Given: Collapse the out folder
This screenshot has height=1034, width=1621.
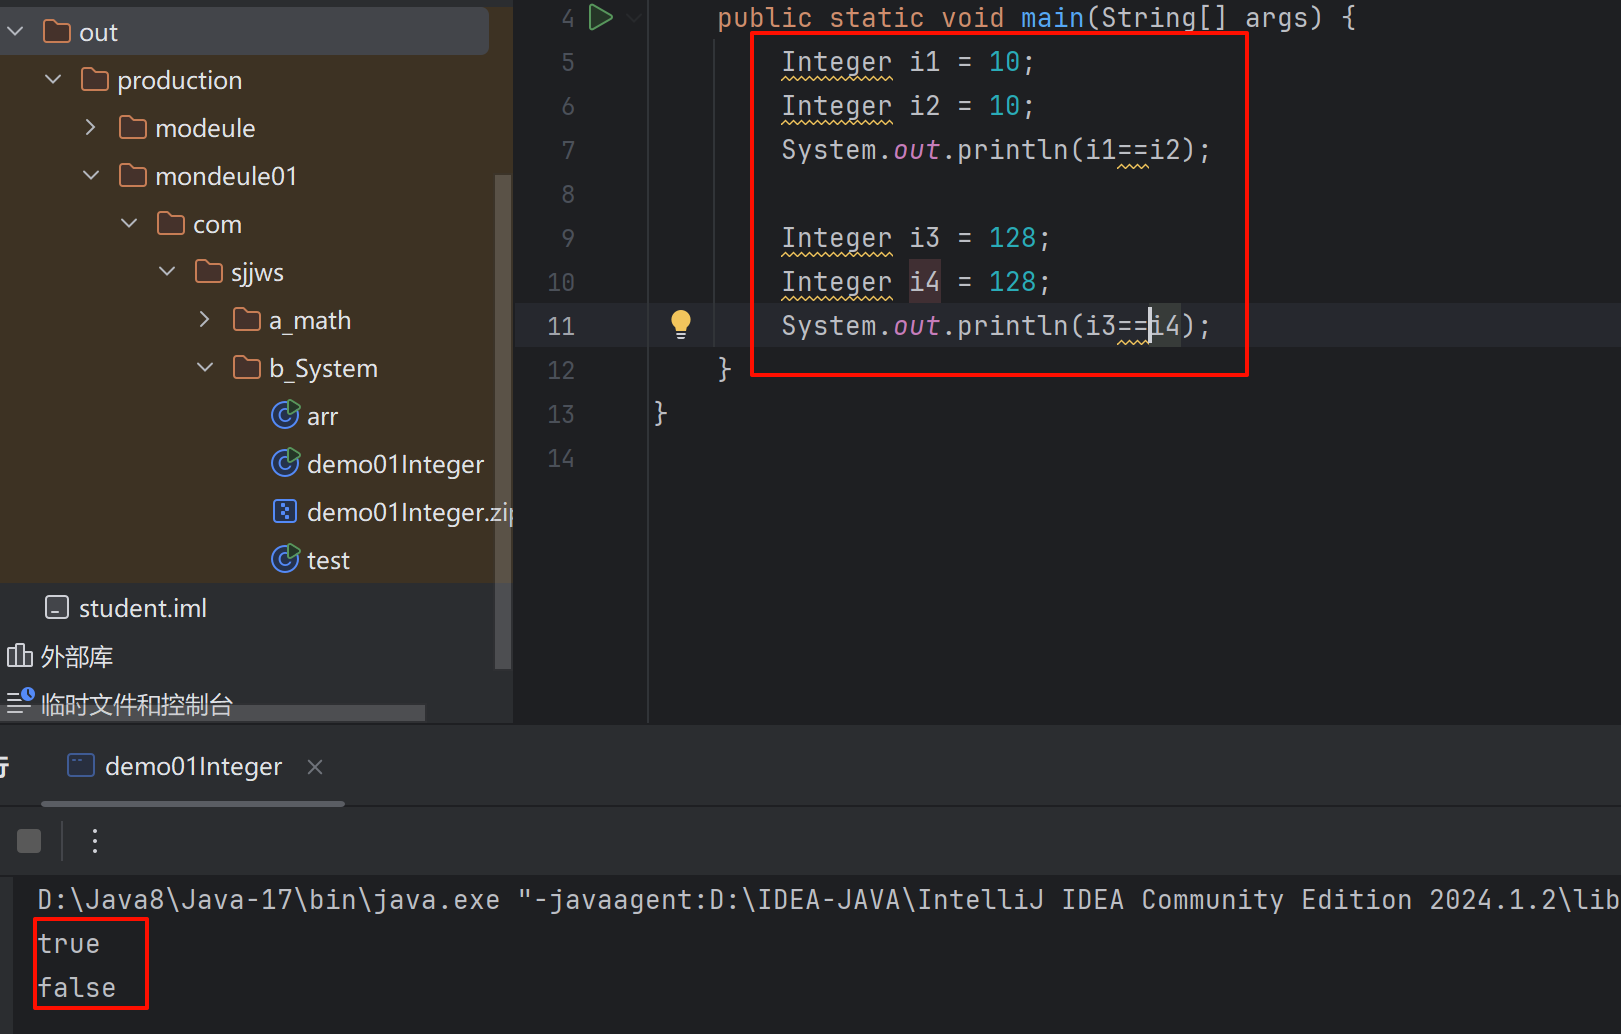Looking at the screenshot, I should click(x=16, y=32).
